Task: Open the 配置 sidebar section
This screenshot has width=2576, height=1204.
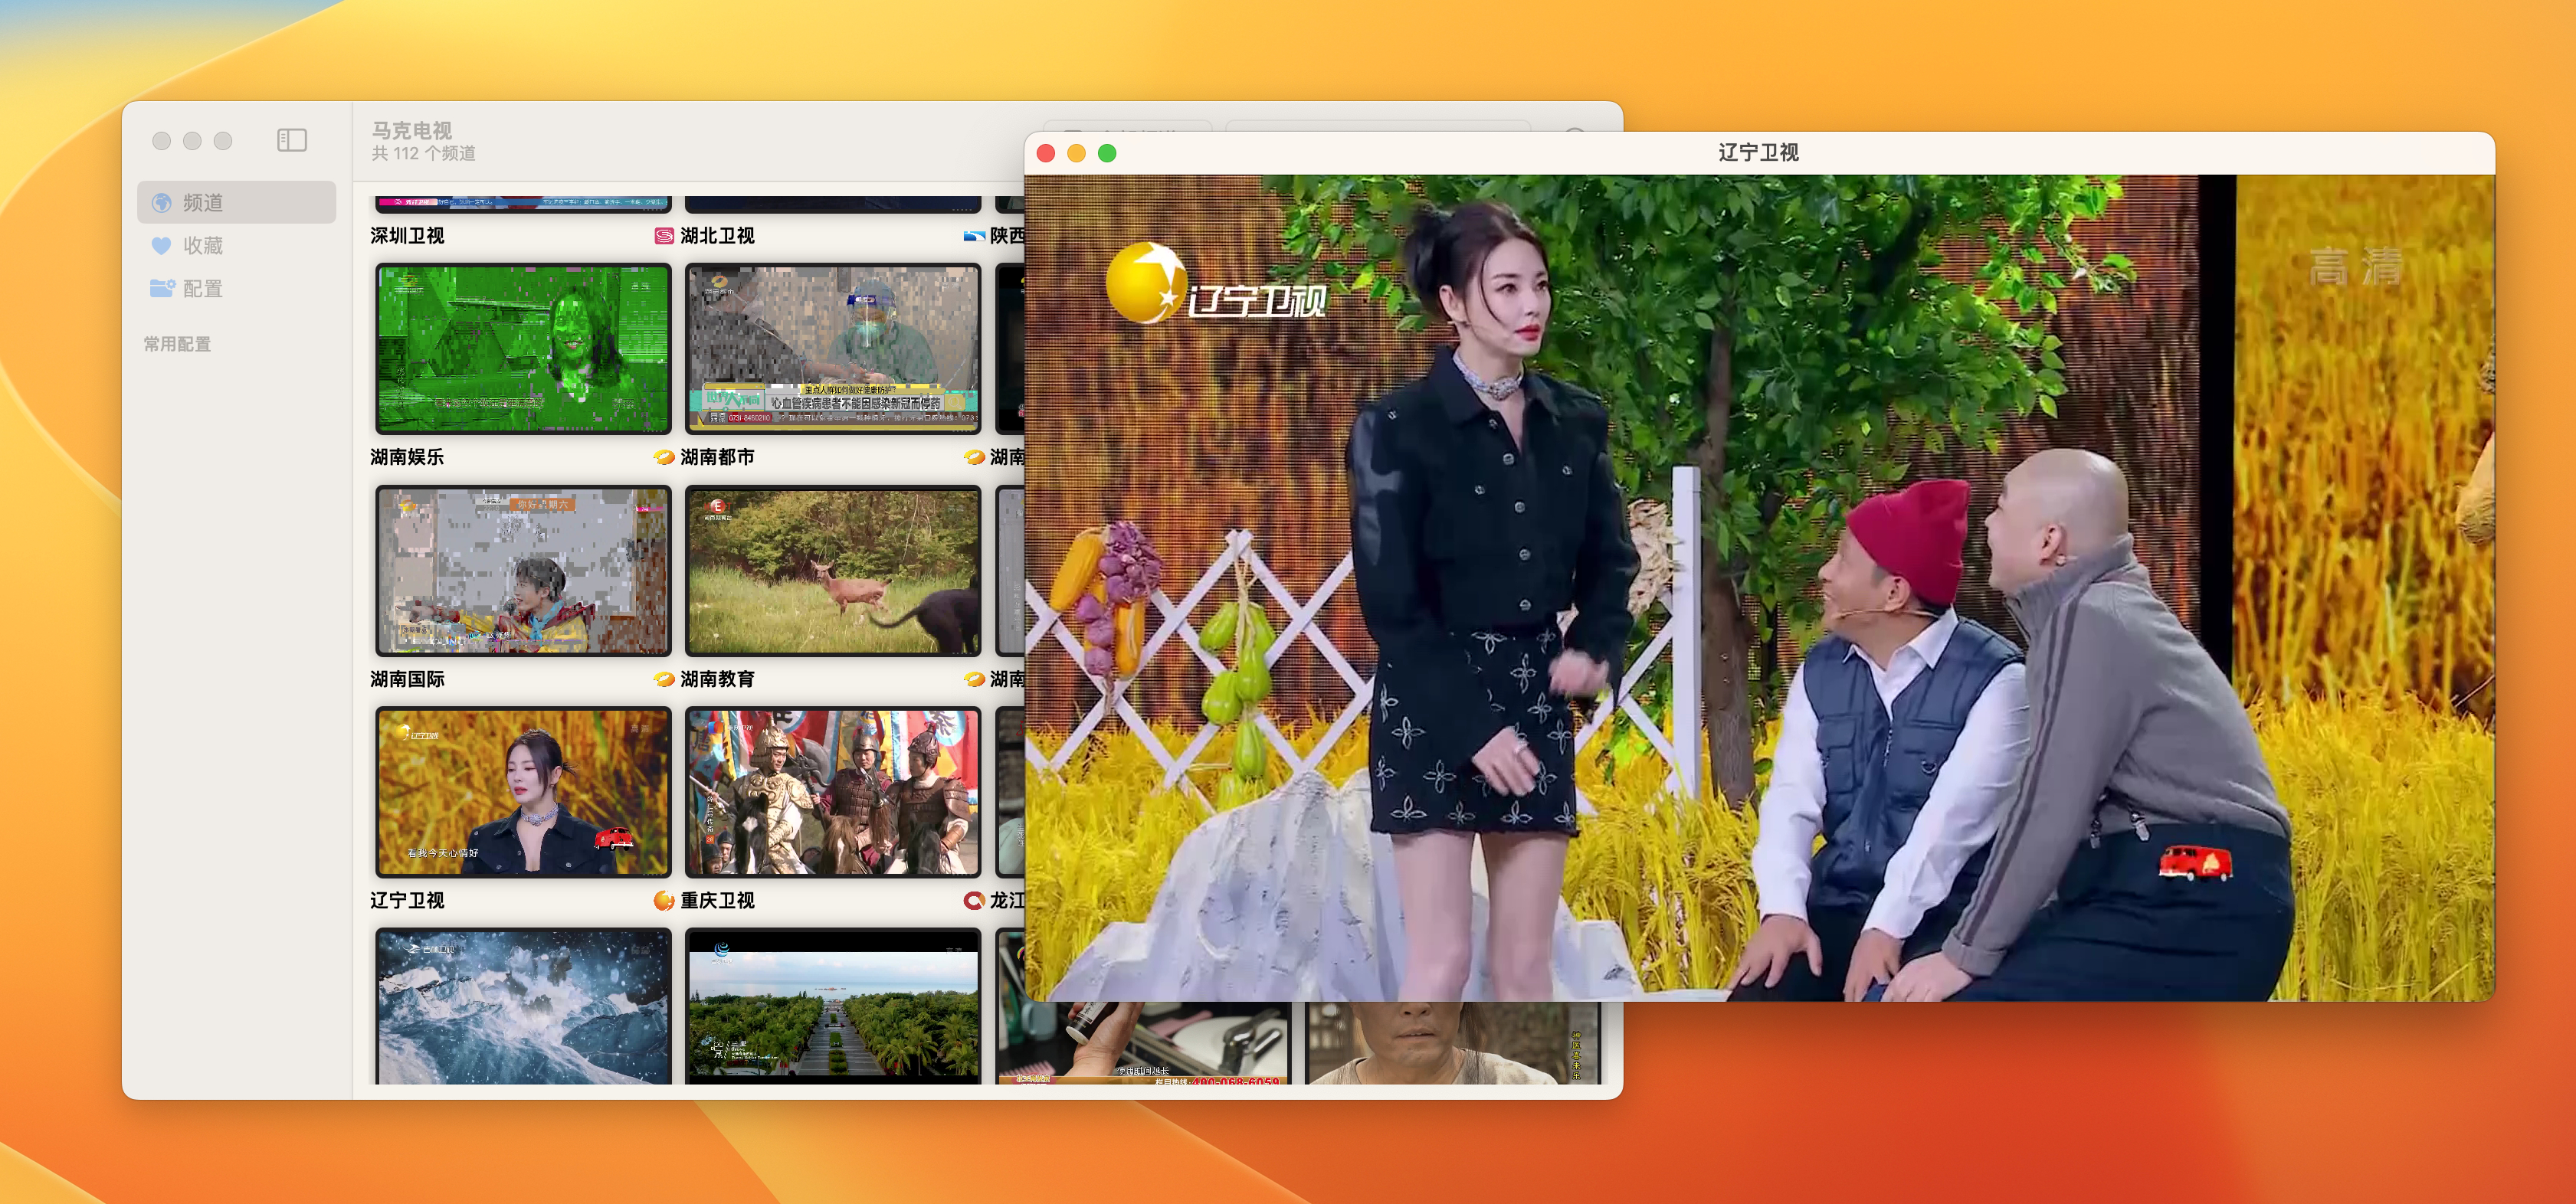Action: [203, 289]
